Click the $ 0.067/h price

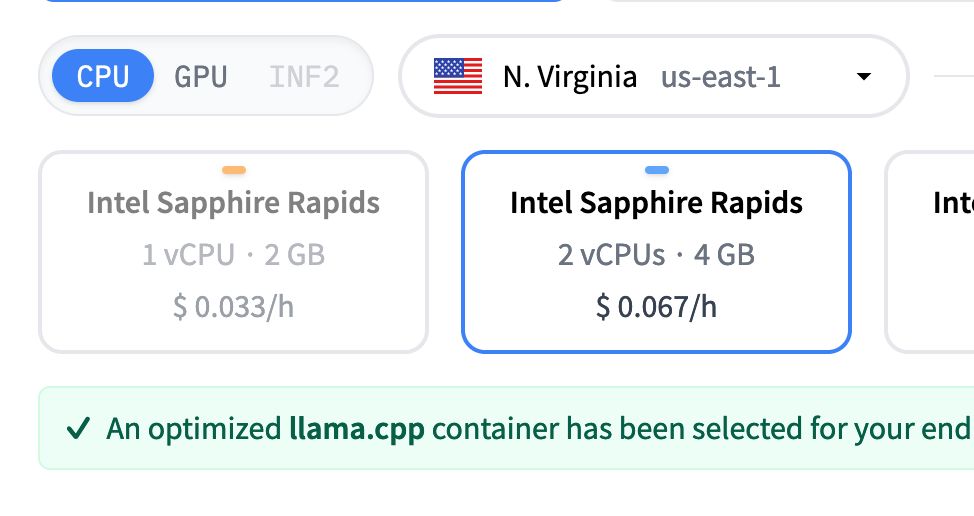point(657,307)
